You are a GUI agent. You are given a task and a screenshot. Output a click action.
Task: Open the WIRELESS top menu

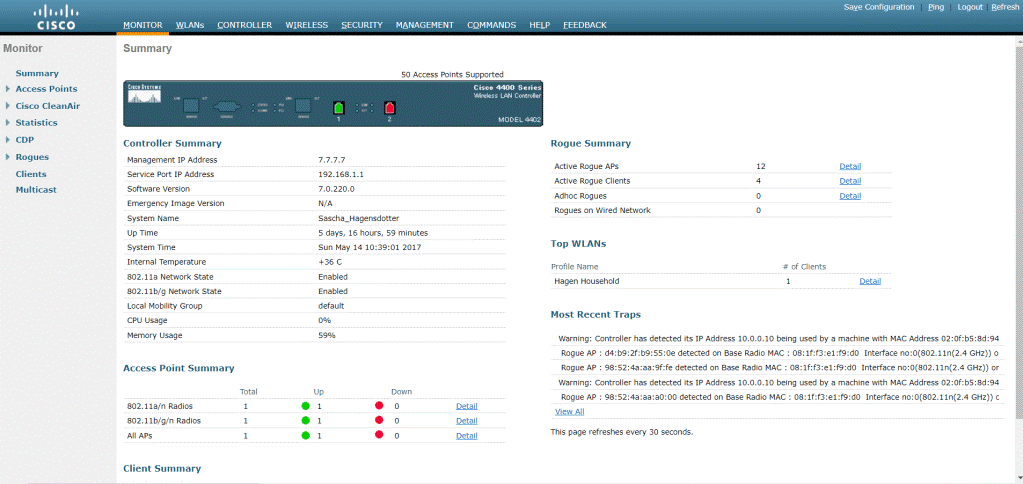(x=306, y=25)
